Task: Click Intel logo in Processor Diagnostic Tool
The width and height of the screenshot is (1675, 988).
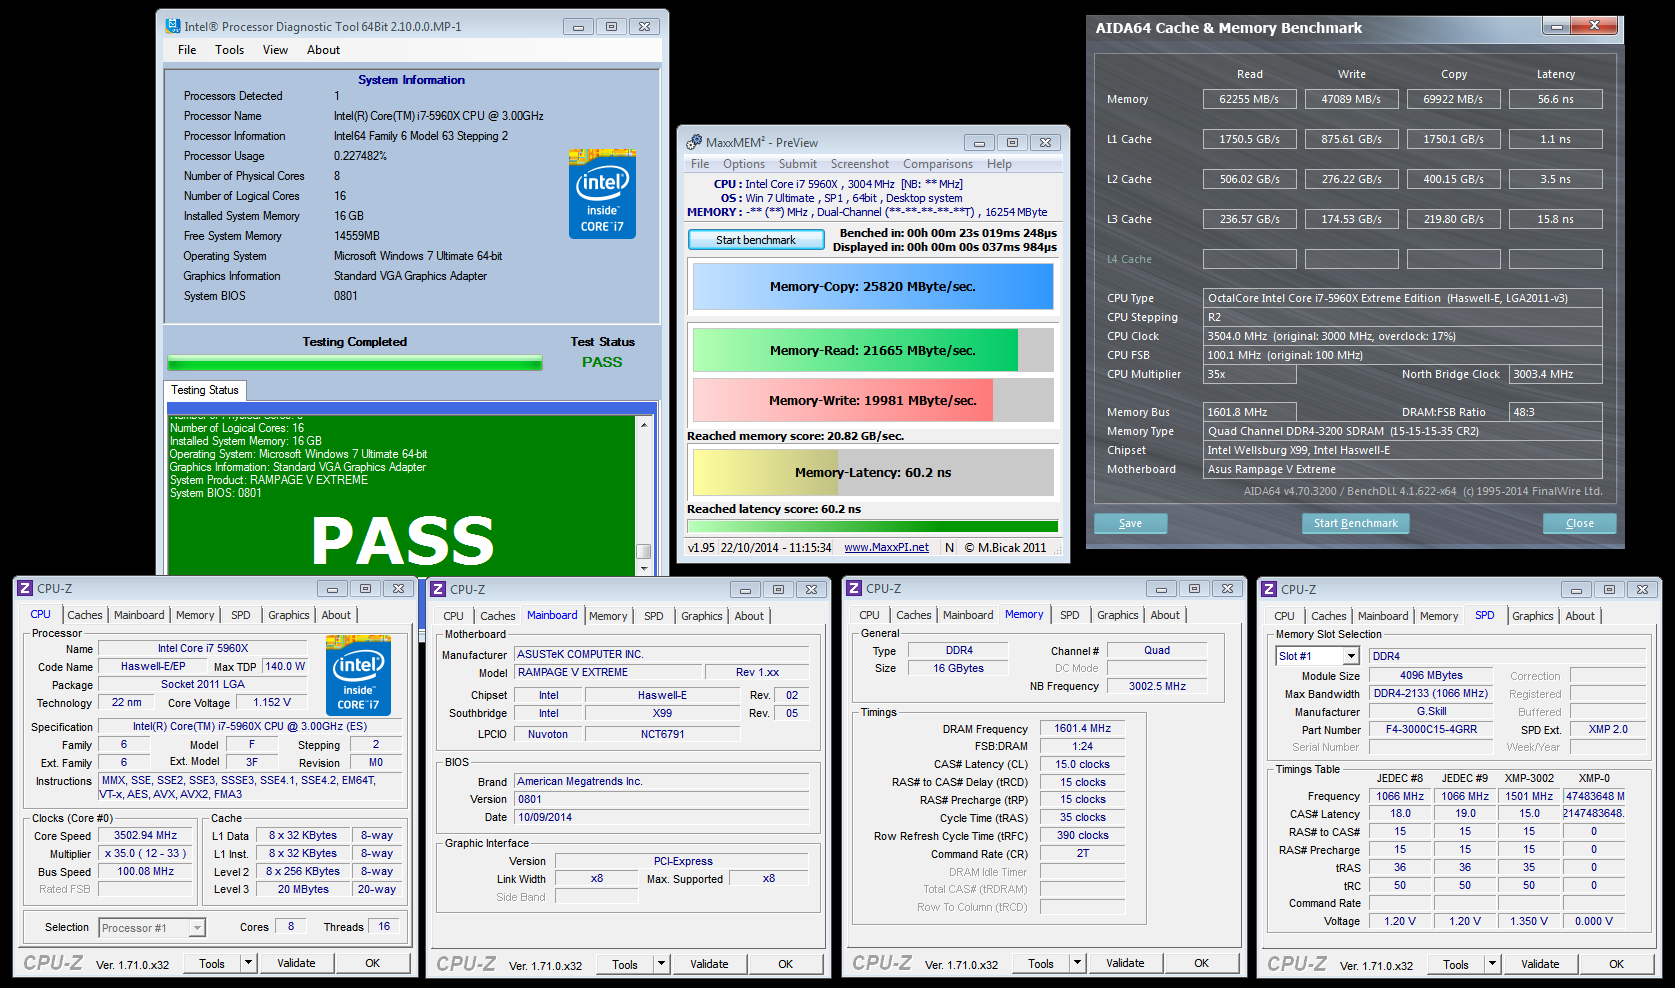Action: click(x=602, y=194)
